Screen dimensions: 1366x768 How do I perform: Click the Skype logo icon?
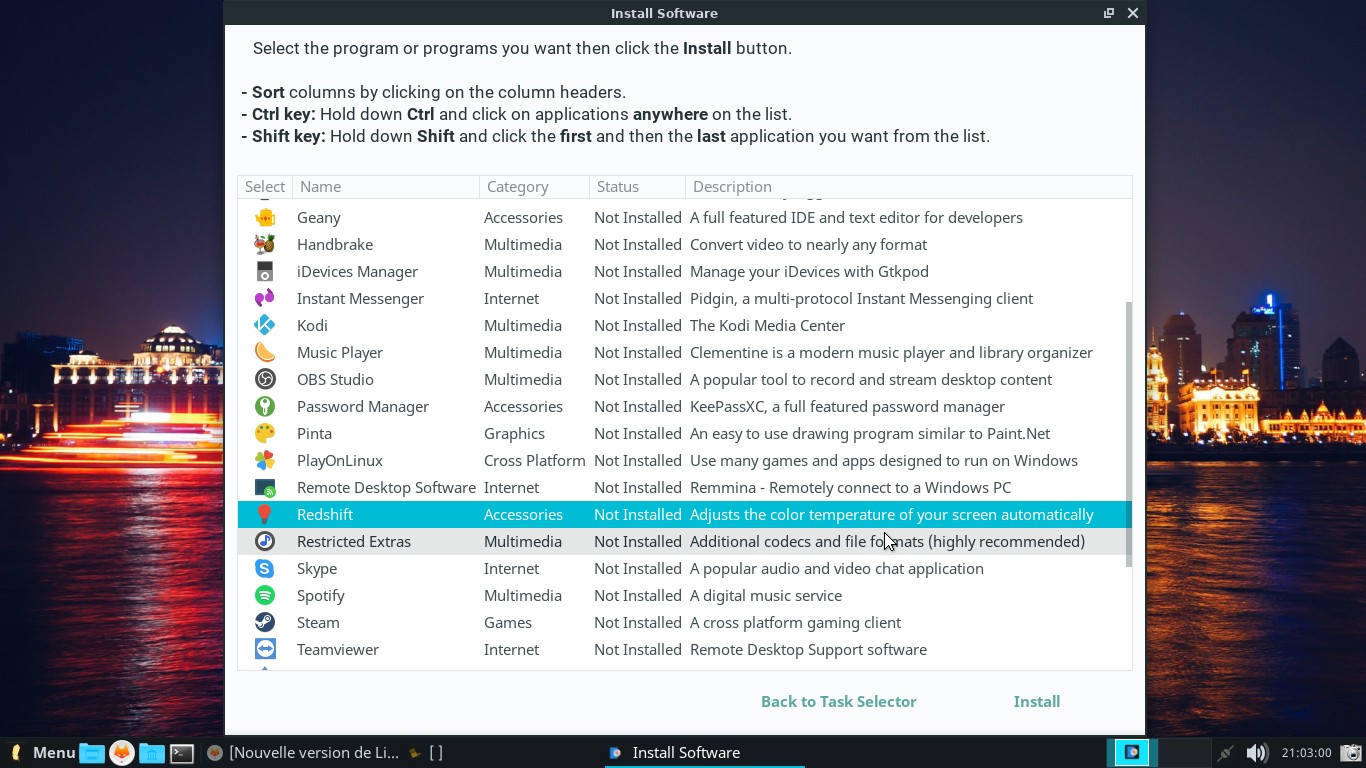coord(265,569)
